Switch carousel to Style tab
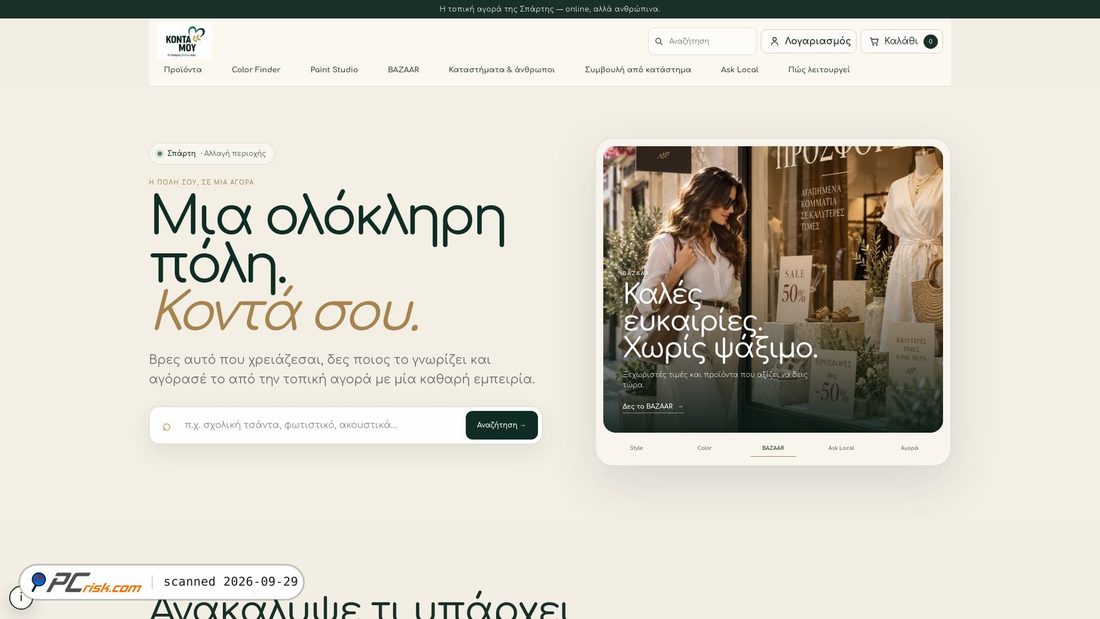1100x619 pixels. [x=636, y=448]
